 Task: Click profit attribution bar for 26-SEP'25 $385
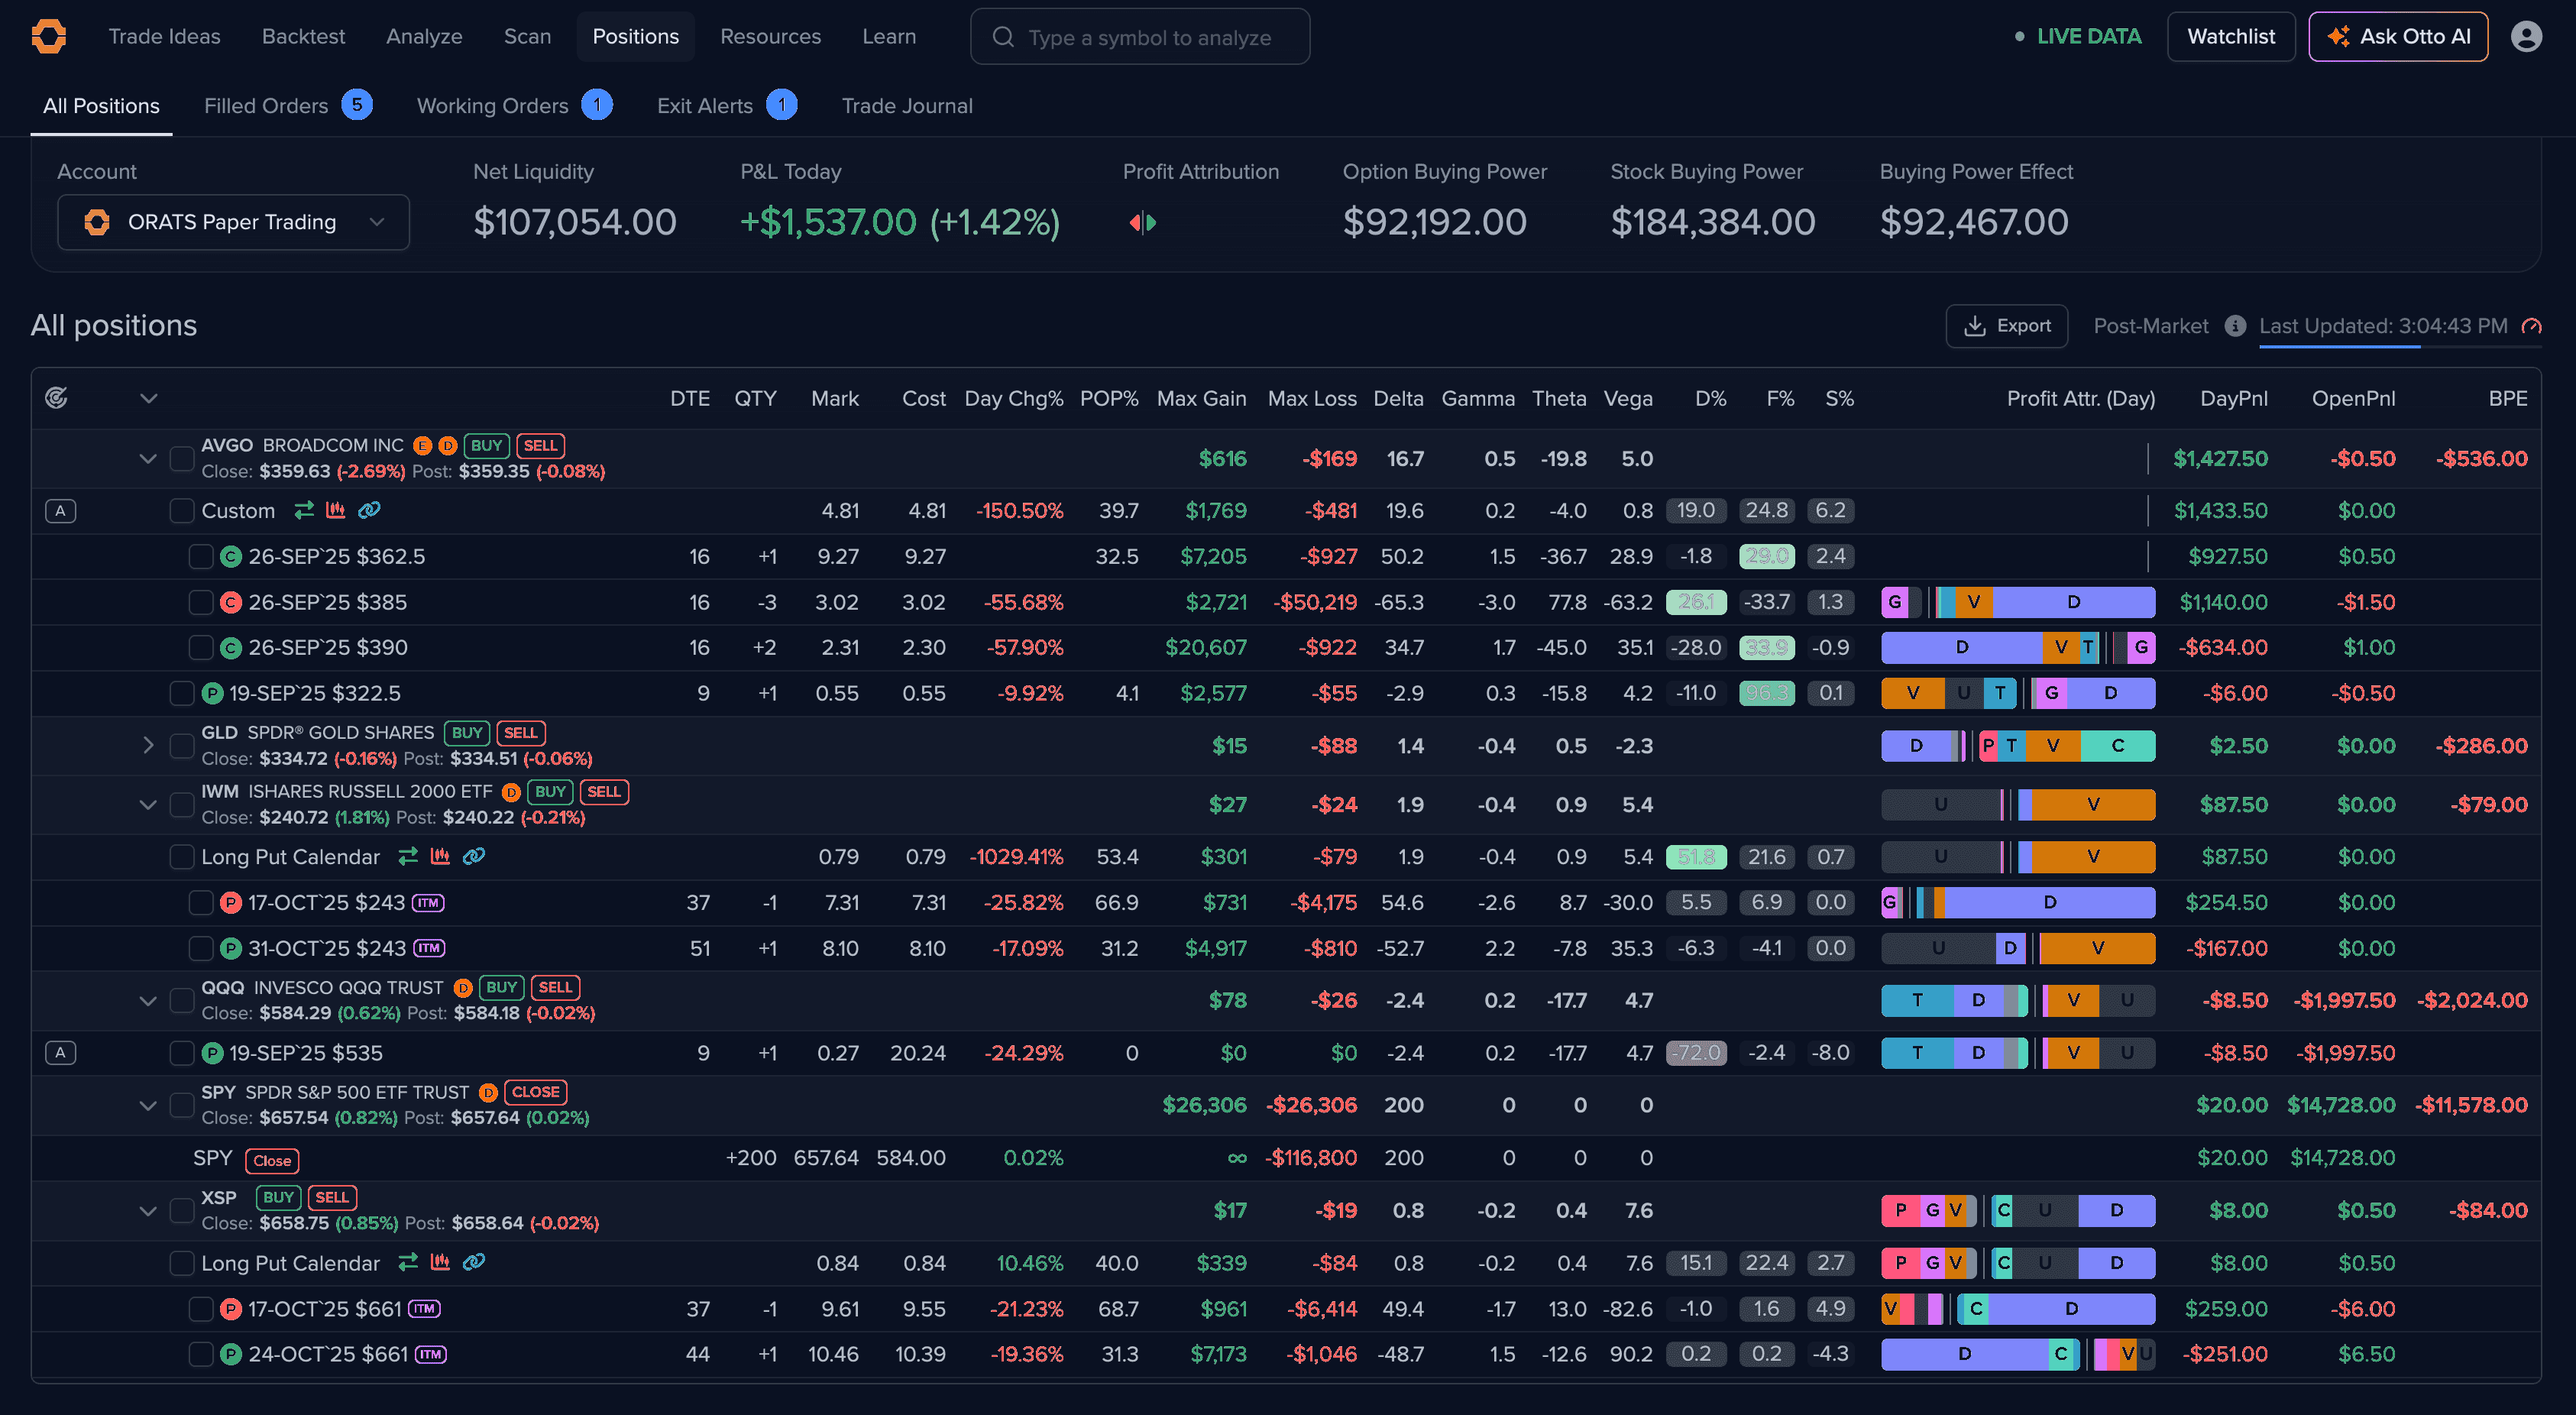[x=2018, y=602]
